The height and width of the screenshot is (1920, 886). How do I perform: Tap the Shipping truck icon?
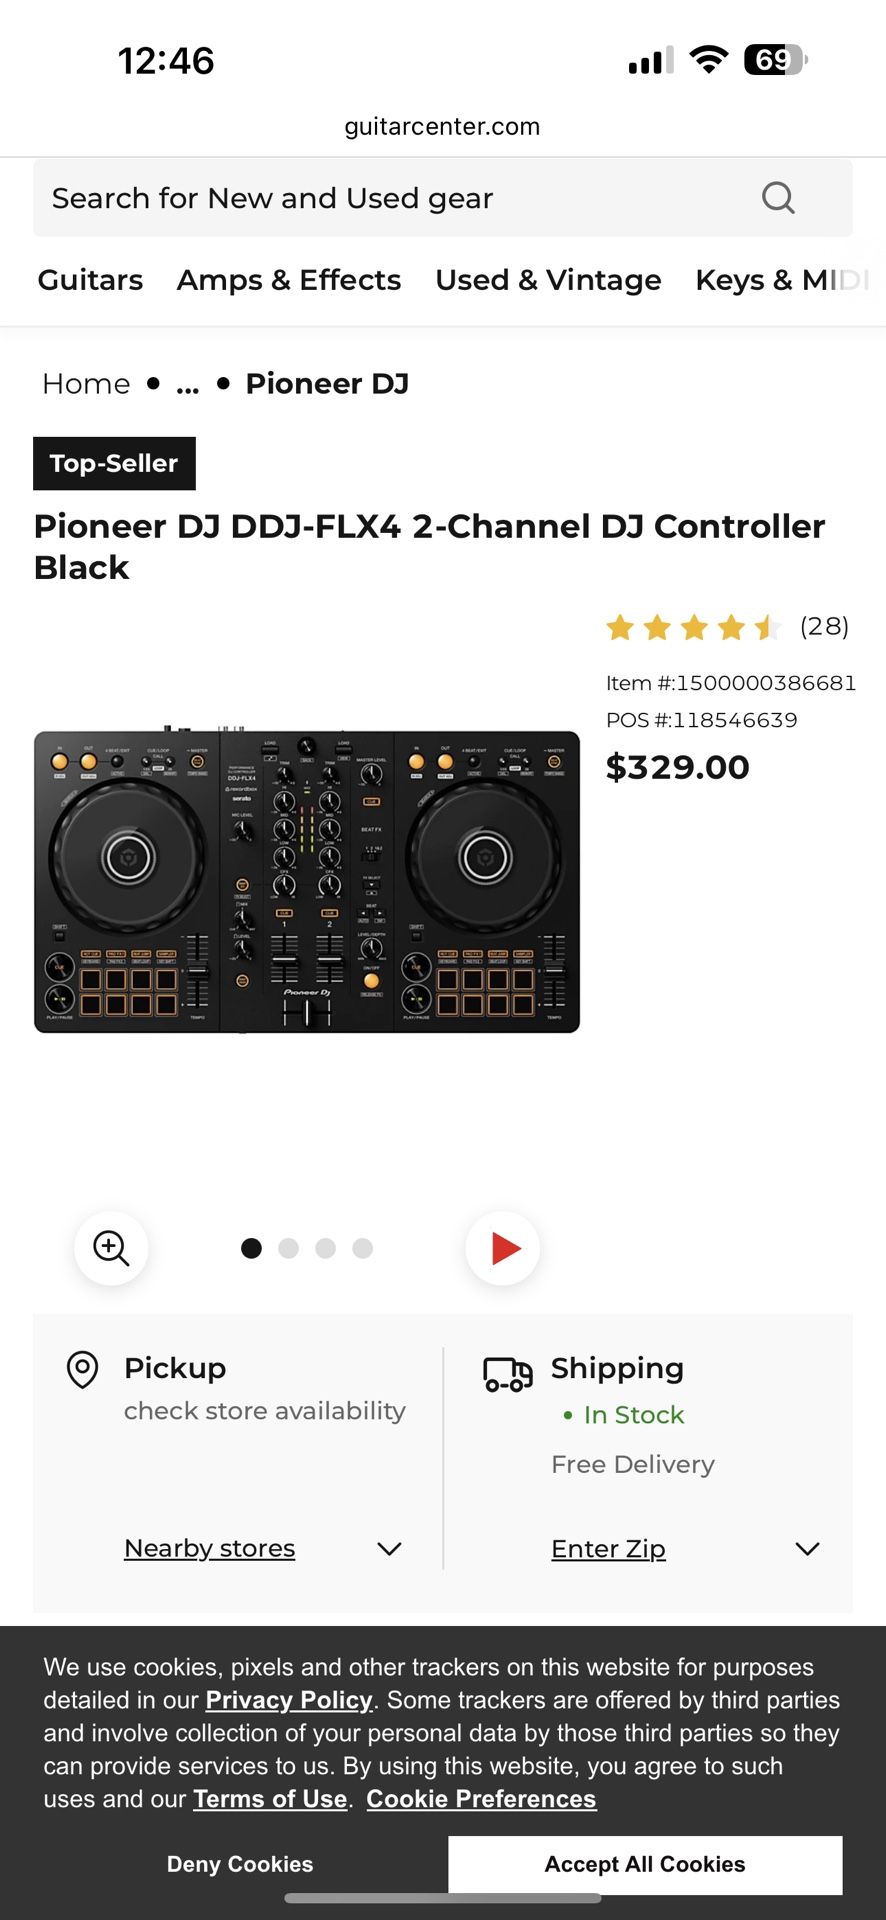coord(508,1374)
